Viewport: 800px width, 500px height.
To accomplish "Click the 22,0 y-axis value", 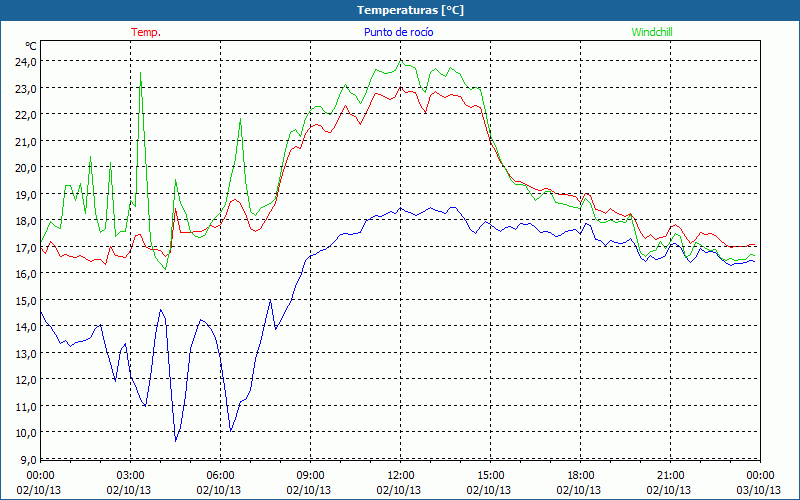I will pyautogui.click(x=26, y=115).
